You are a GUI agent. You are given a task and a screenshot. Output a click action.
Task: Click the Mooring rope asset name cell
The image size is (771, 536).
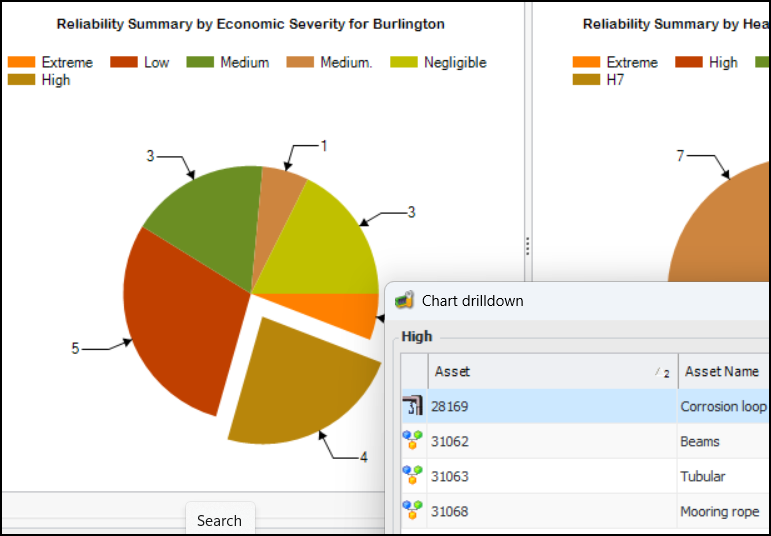point(724,511)
